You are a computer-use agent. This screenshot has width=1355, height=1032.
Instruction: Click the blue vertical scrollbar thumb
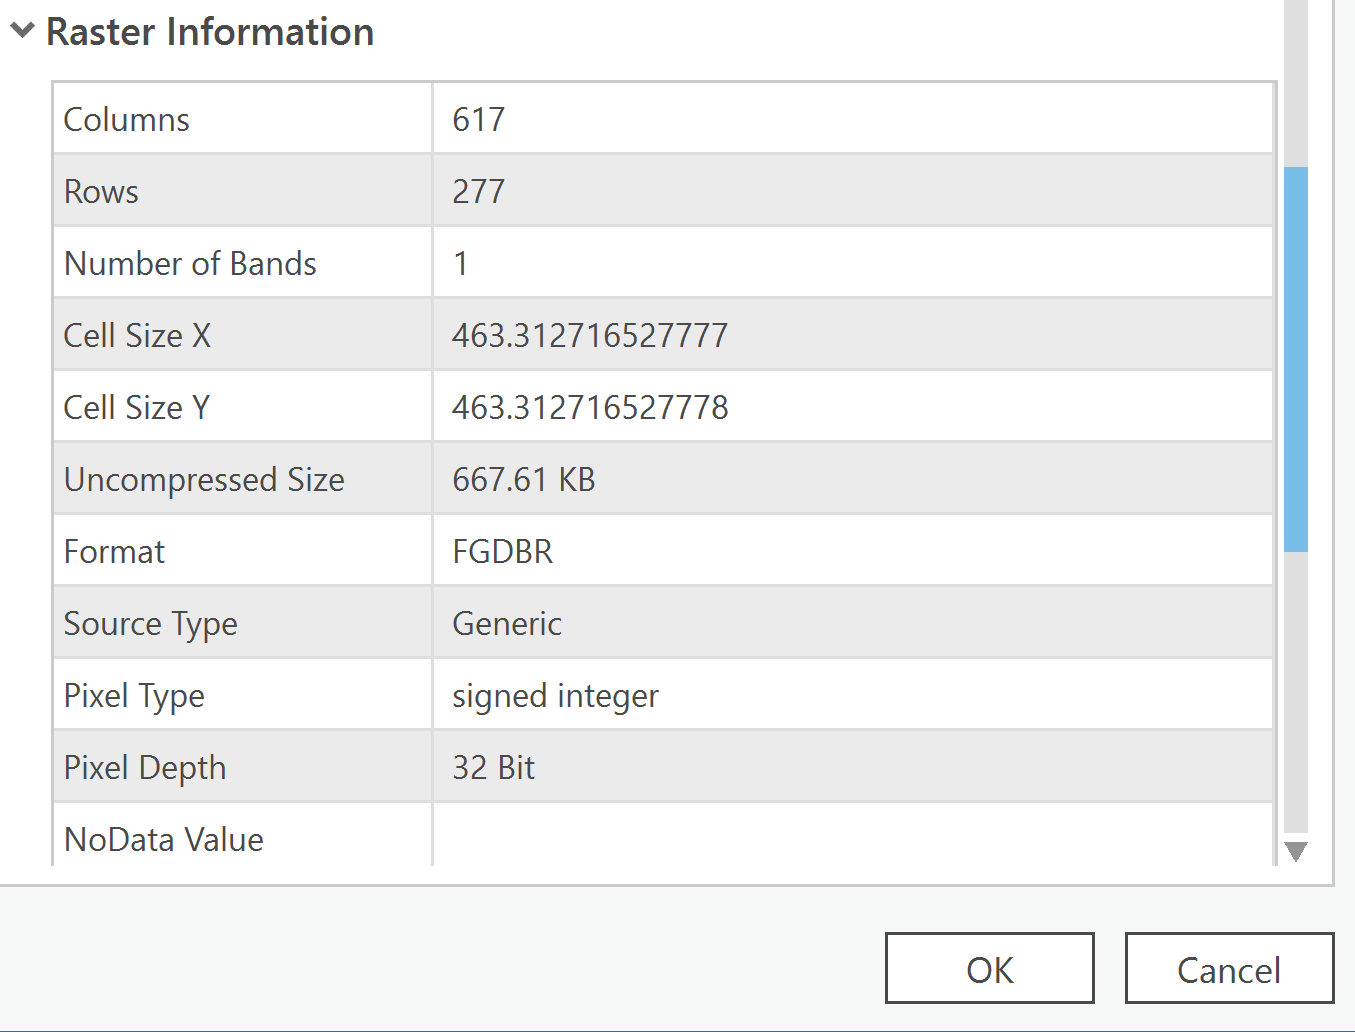point(1296,359)
